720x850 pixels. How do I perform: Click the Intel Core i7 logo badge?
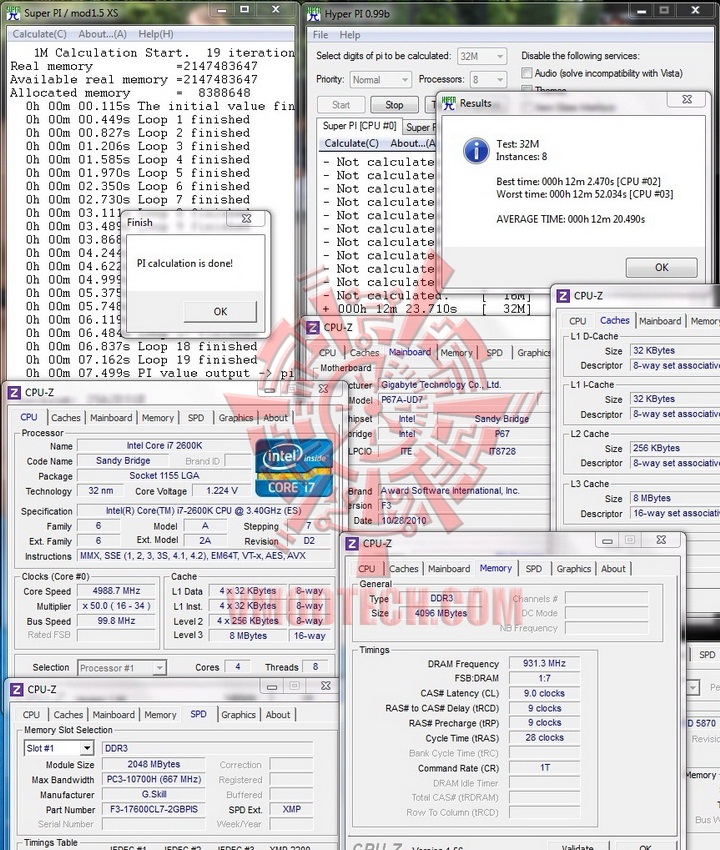click(x=293, y=469)
